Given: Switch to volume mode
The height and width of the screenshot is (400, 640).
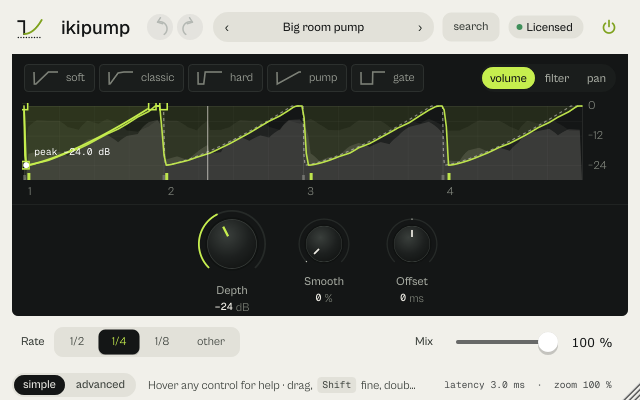Looking at the screenshot, I should pyautogui.click(x=508, y=78).
